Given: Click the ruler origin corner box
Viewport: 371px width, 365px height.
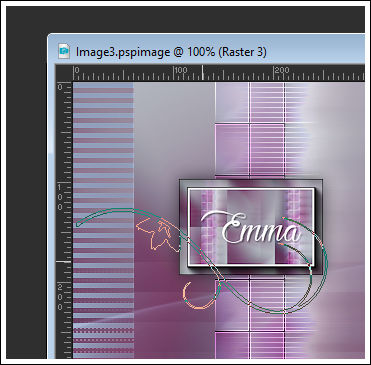Looking at the screenshot, I should (x=64, y=73).
